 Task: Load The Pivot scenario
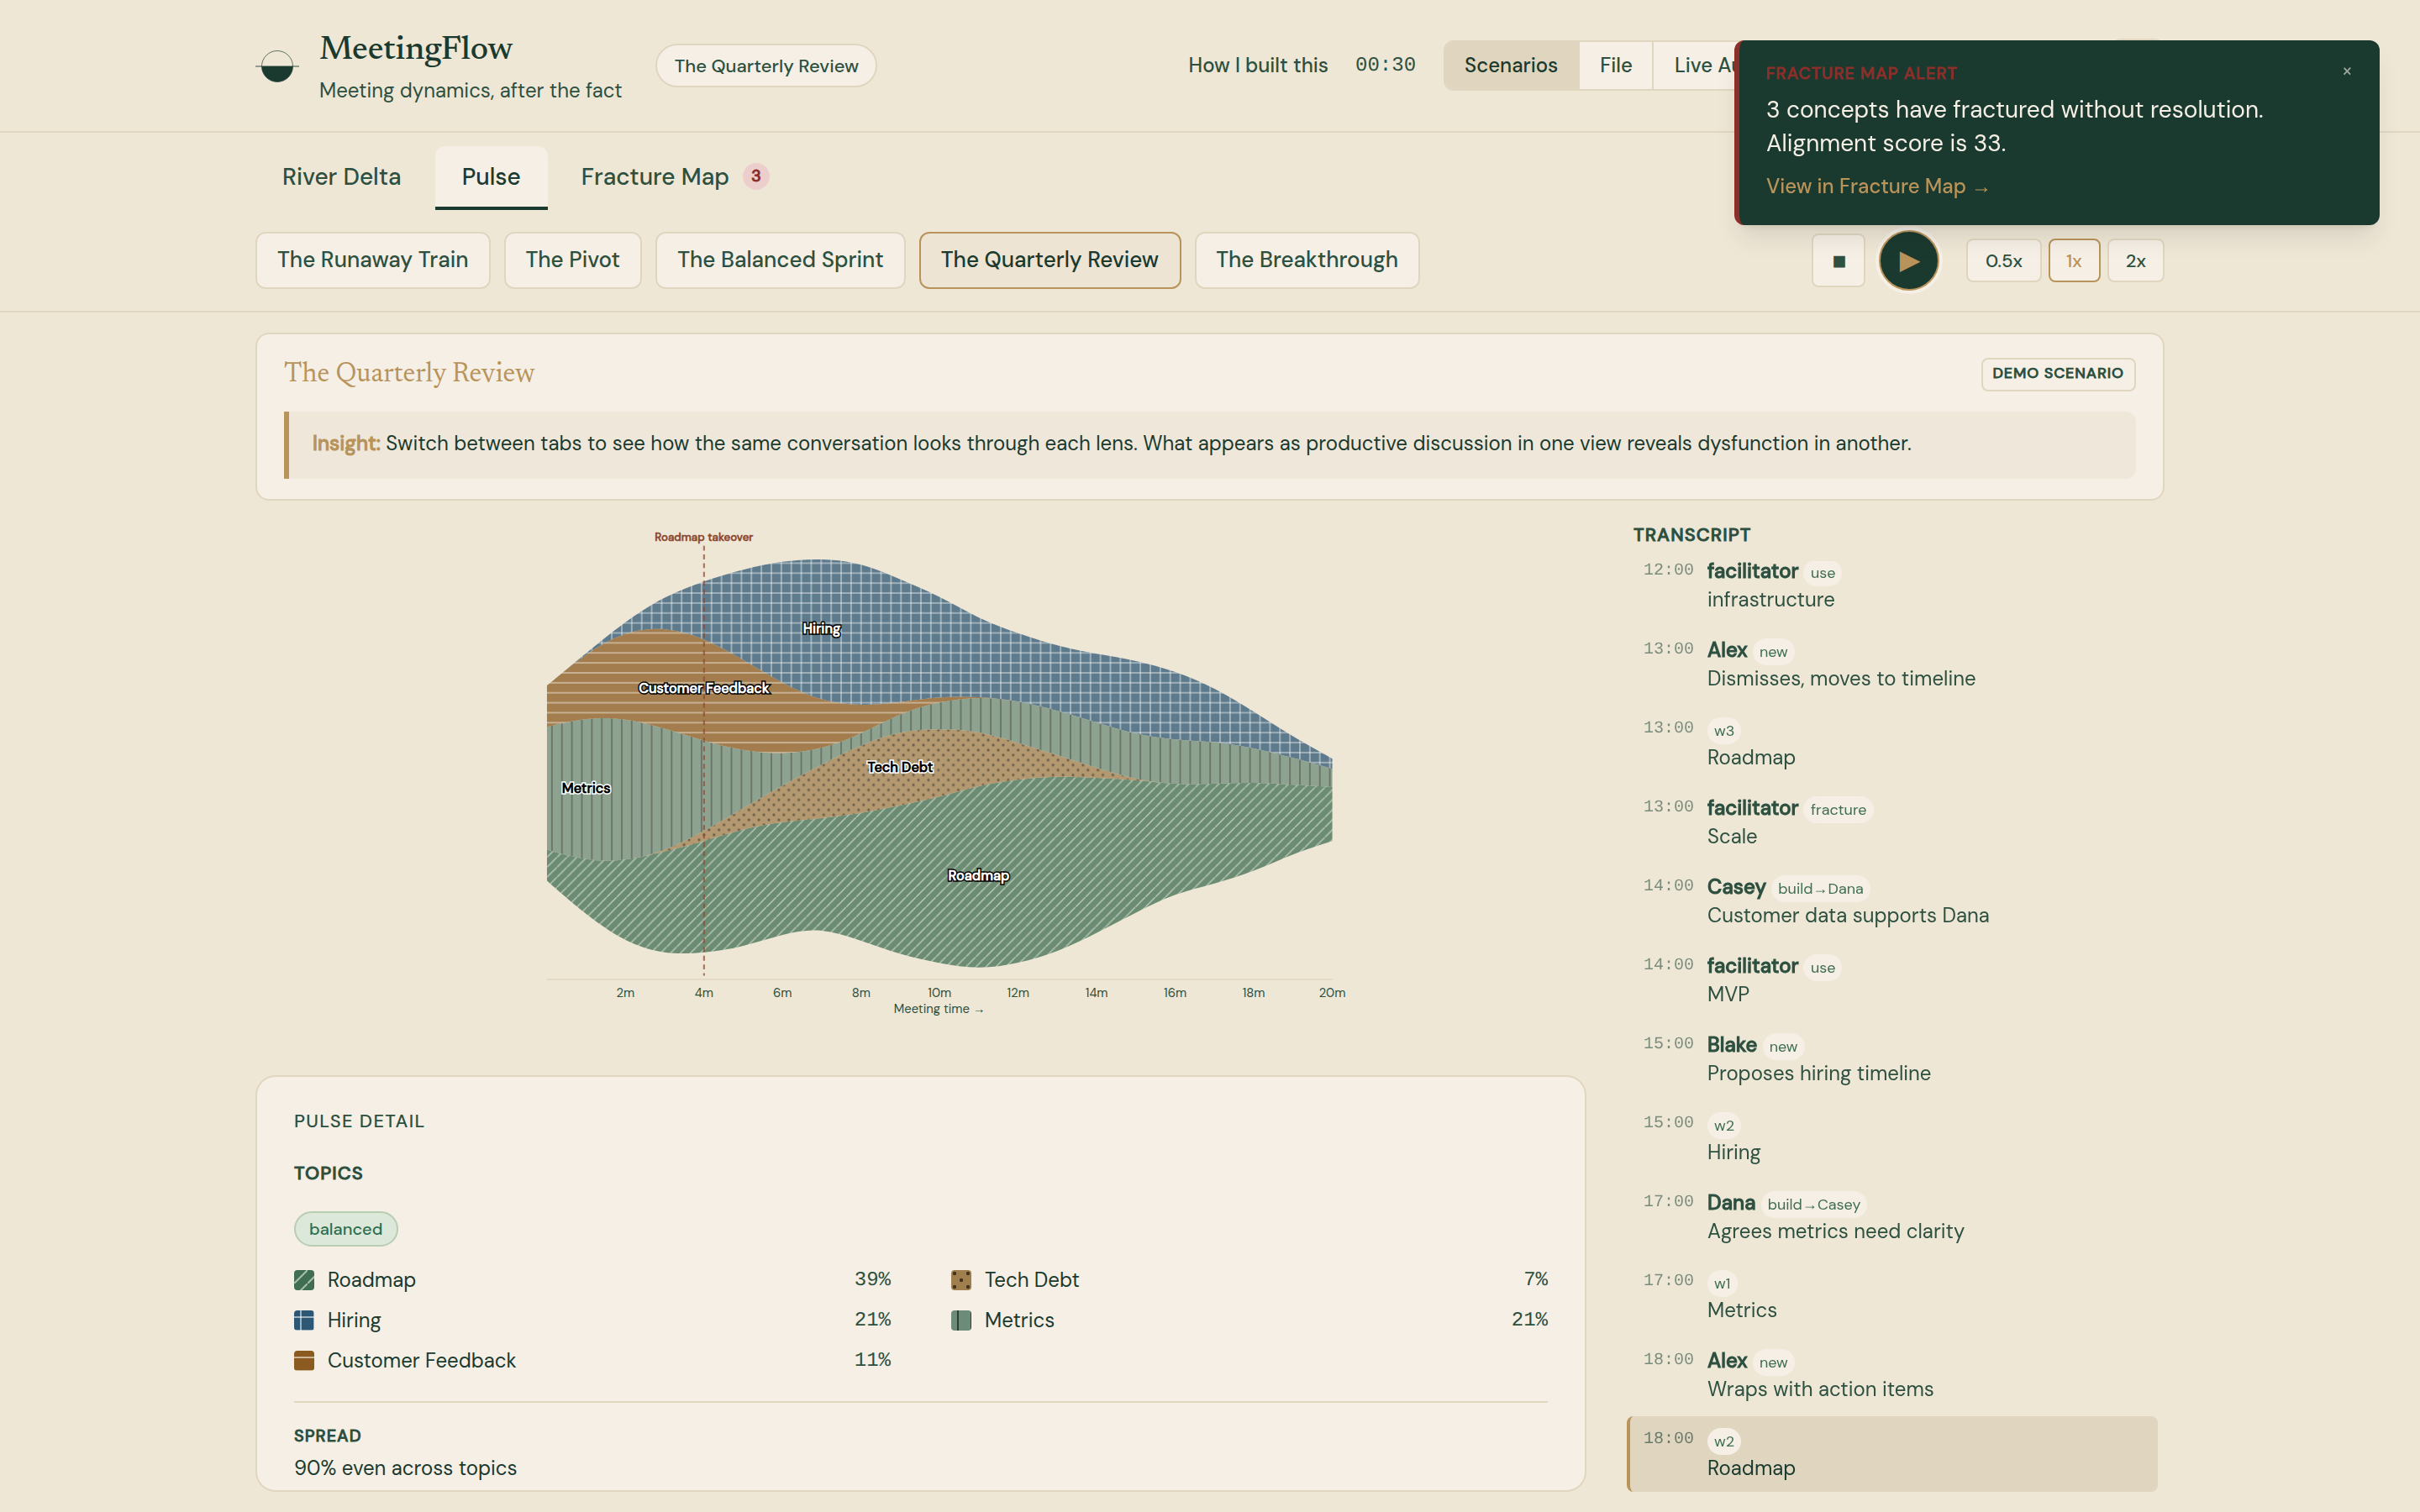coord(573,260)
